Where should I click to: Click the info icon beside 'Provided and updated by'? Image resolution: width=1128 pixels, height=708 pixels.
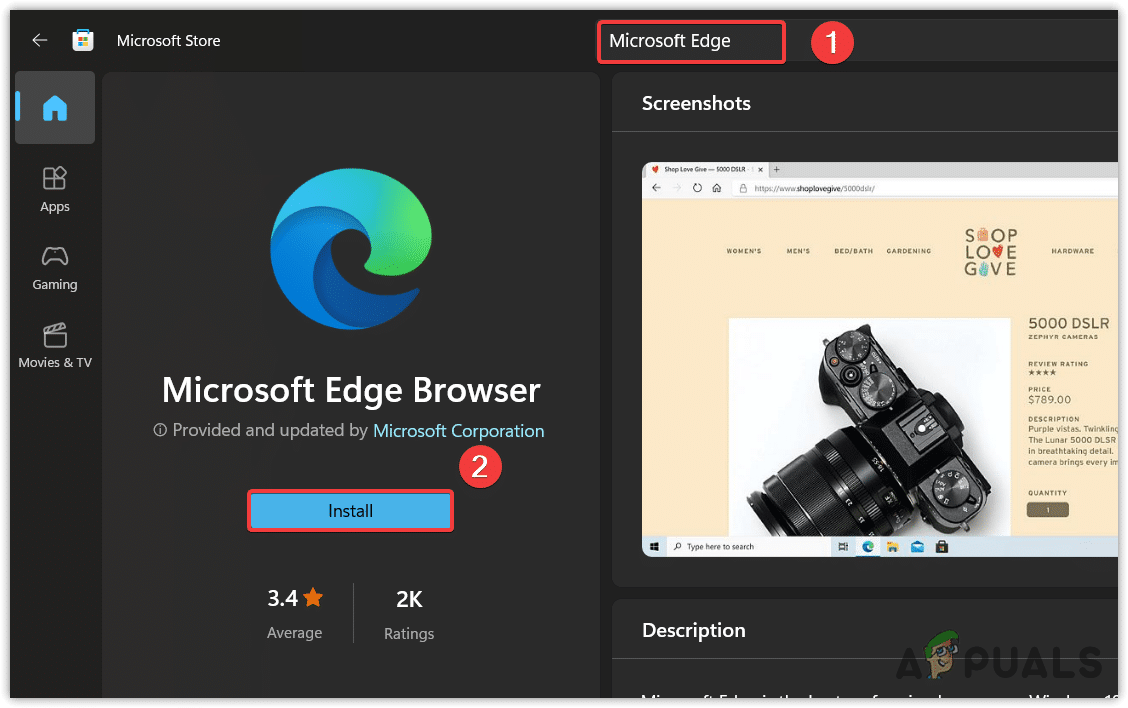159,431
